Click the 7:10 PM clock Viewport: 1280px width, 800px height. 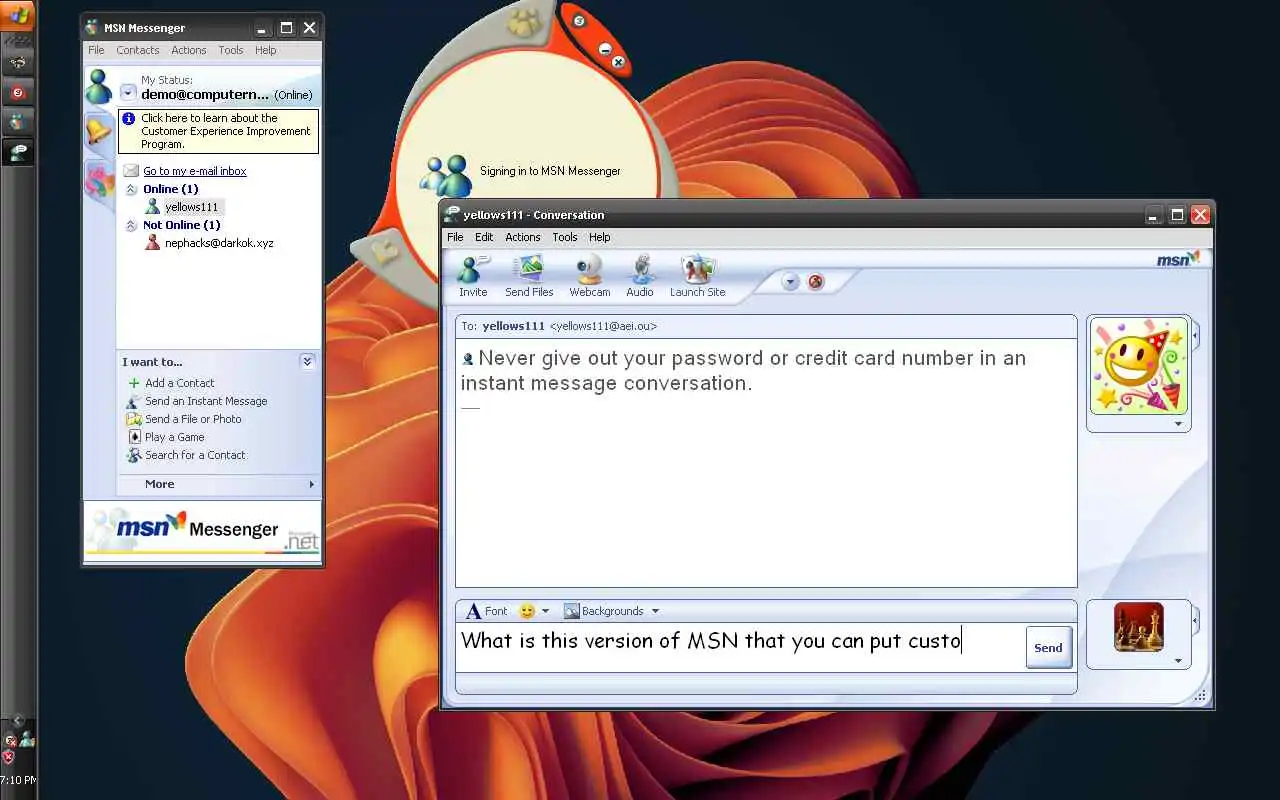18,780
